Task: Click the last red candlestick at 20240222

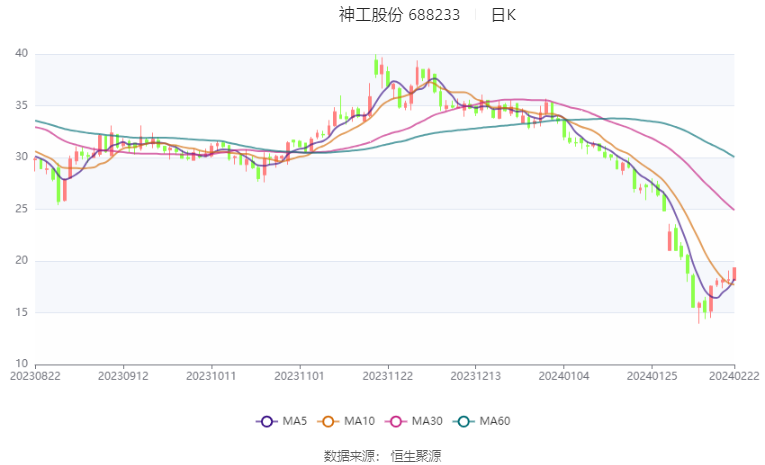Action: tap(734, 273)
